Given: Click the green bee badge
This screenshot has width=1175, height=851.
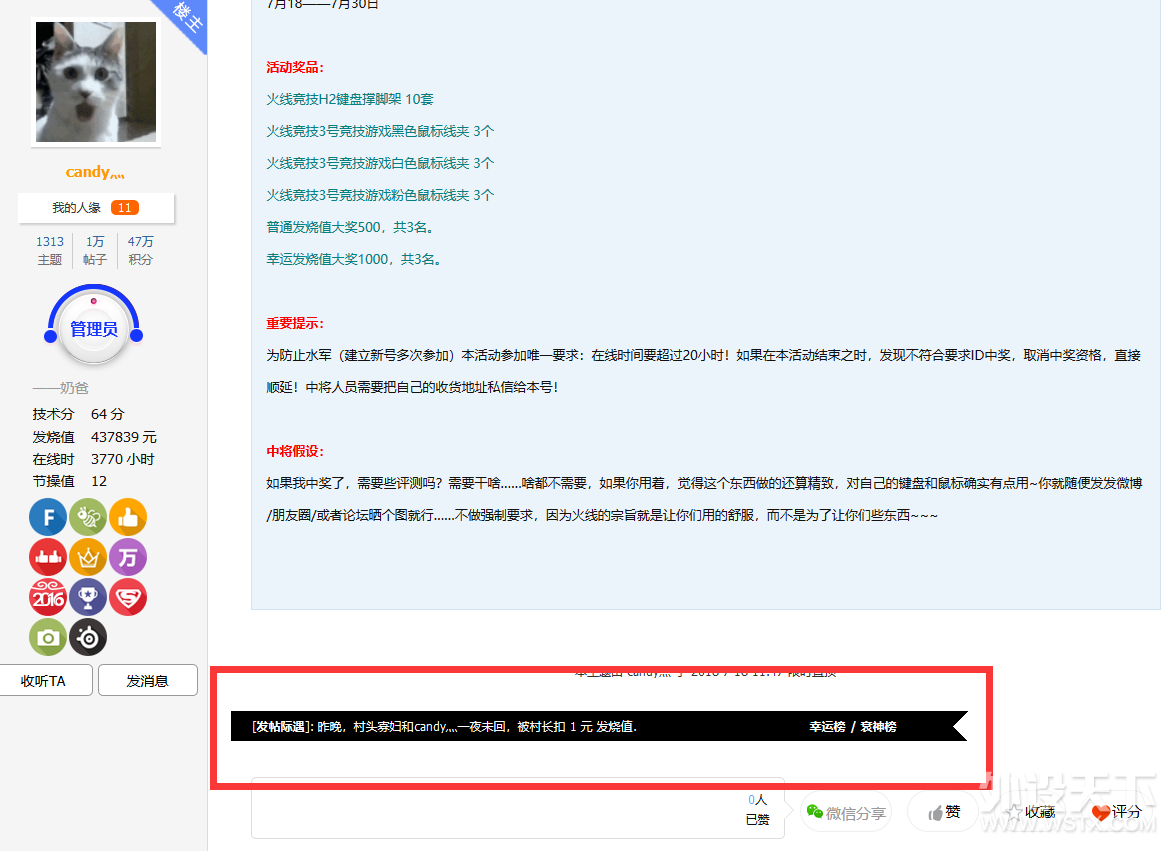Looking at the screenshot, I should (88, 517).
